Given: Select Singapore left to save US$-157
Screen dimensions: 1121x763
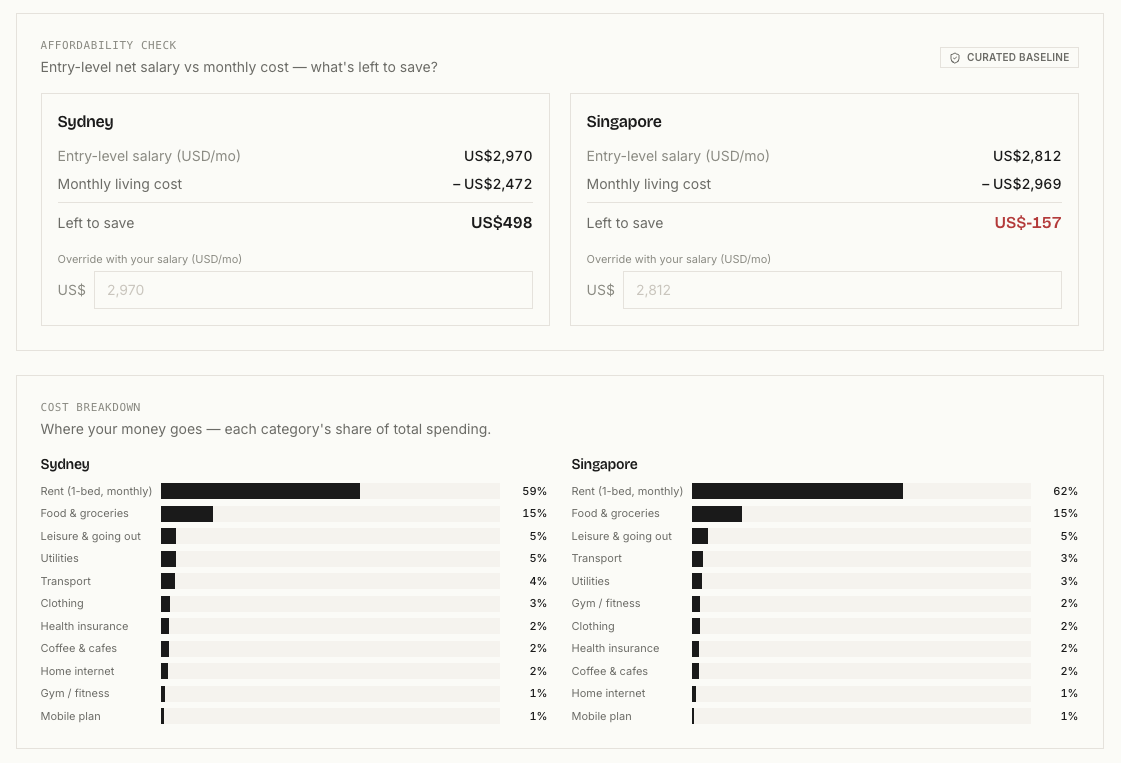Looking at the screenshot, I should click(1027, 222).
